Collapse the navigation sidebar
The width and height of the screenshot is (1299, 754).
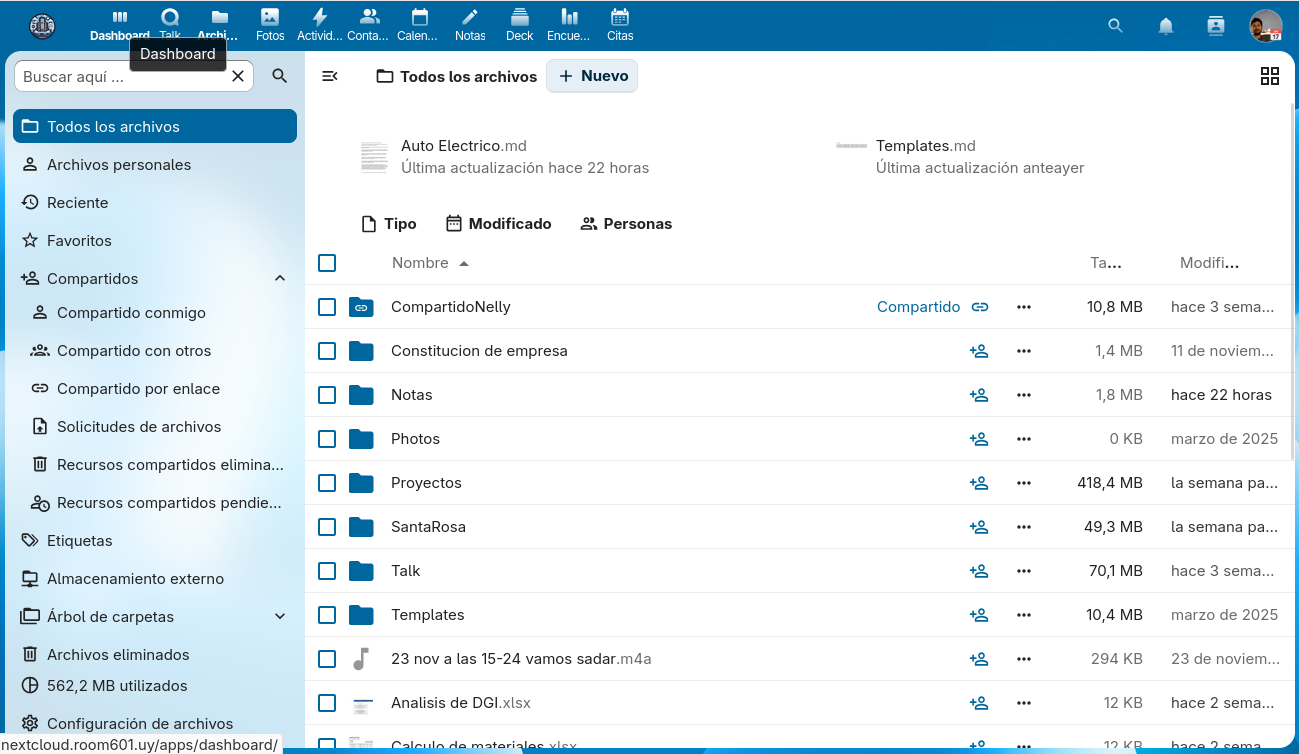[330, 76]
